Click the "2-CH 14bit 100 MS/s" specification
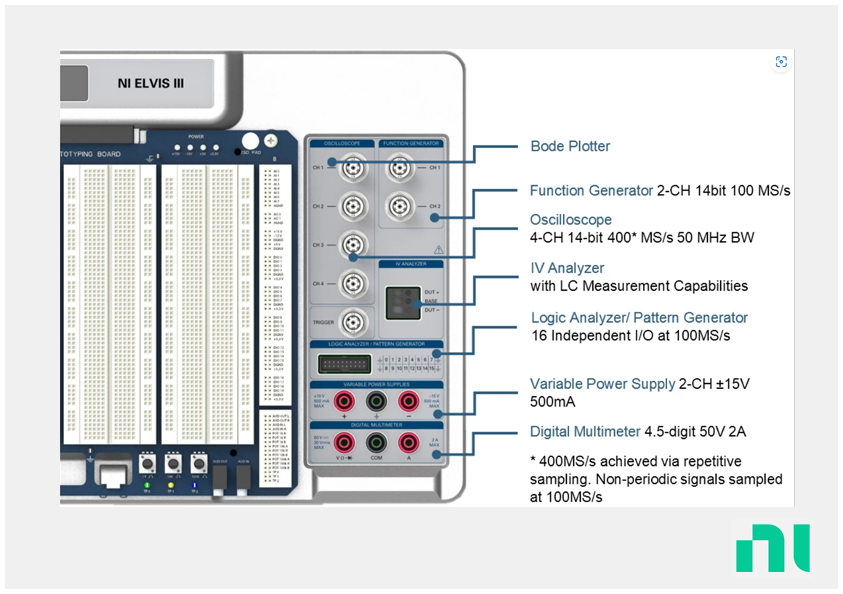843x594 pixels. (x=724, y=190)
